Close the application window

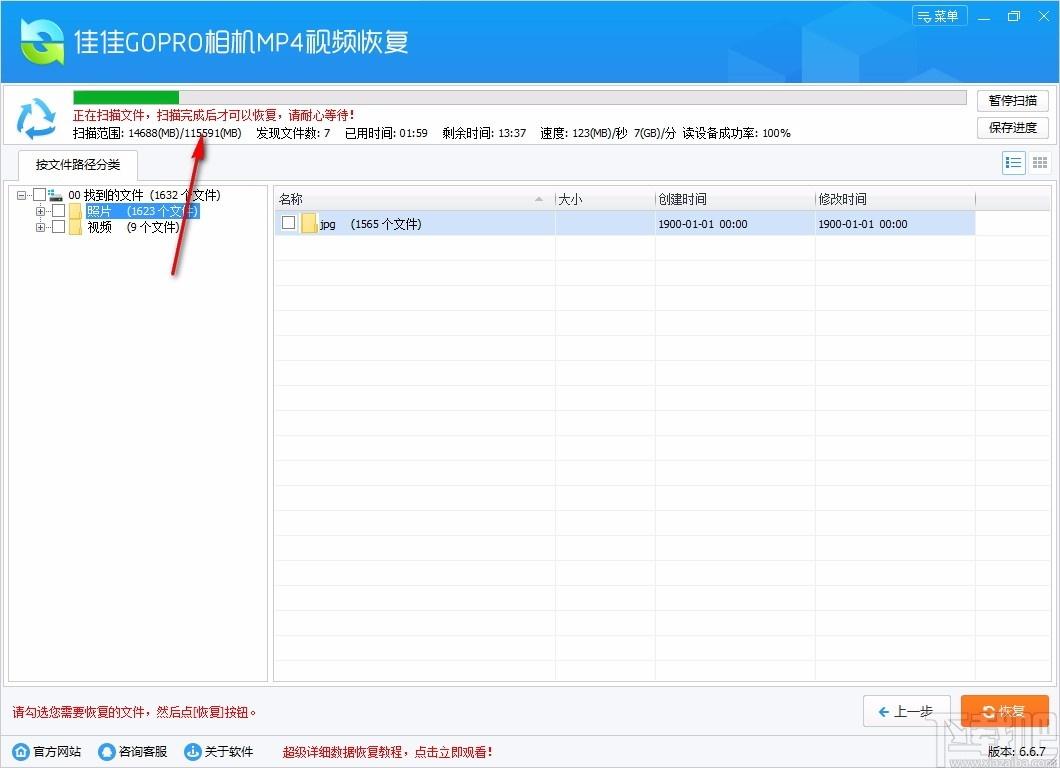[x=1044, y=16]
